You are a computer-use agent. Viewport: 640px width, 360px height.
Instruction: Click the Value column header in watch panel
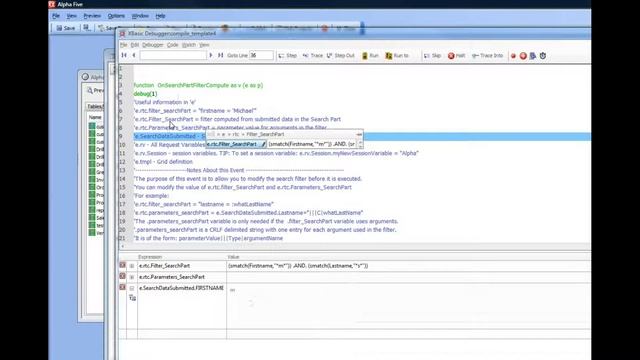(x=233, y=257)
